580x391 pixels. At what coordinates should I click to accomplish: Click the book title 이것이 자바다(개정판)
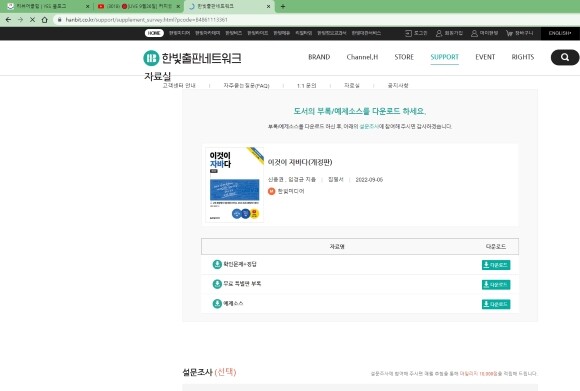[300, 162]
